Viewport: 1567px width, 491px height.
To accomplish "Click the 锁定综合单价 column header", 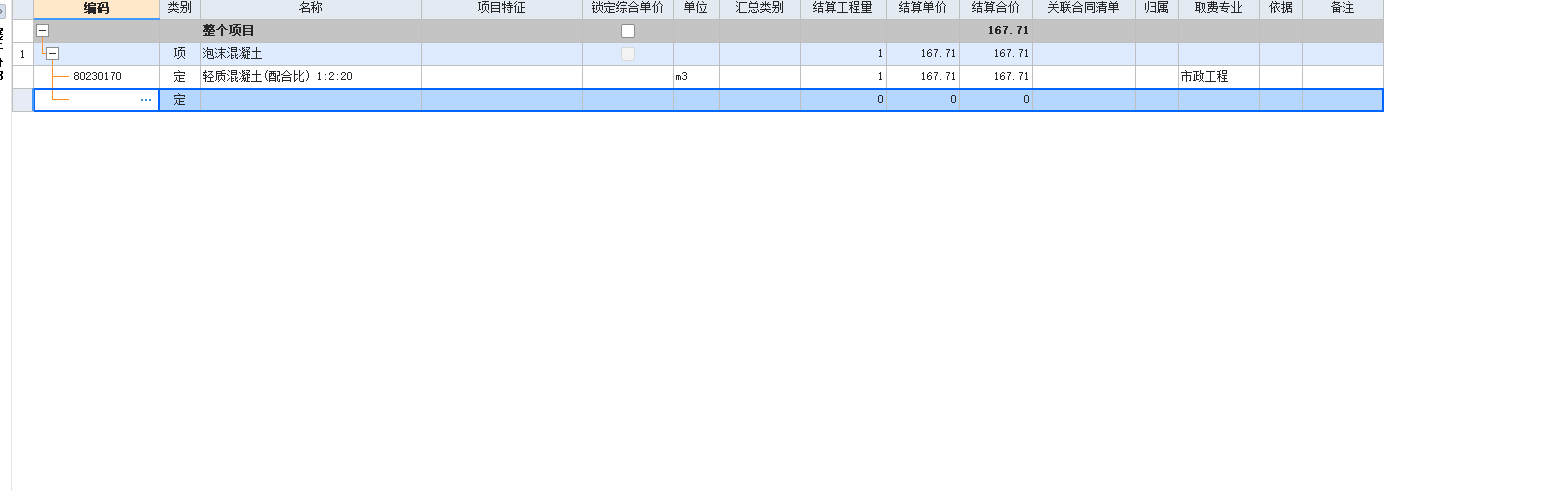I will (x=628, y=8).
